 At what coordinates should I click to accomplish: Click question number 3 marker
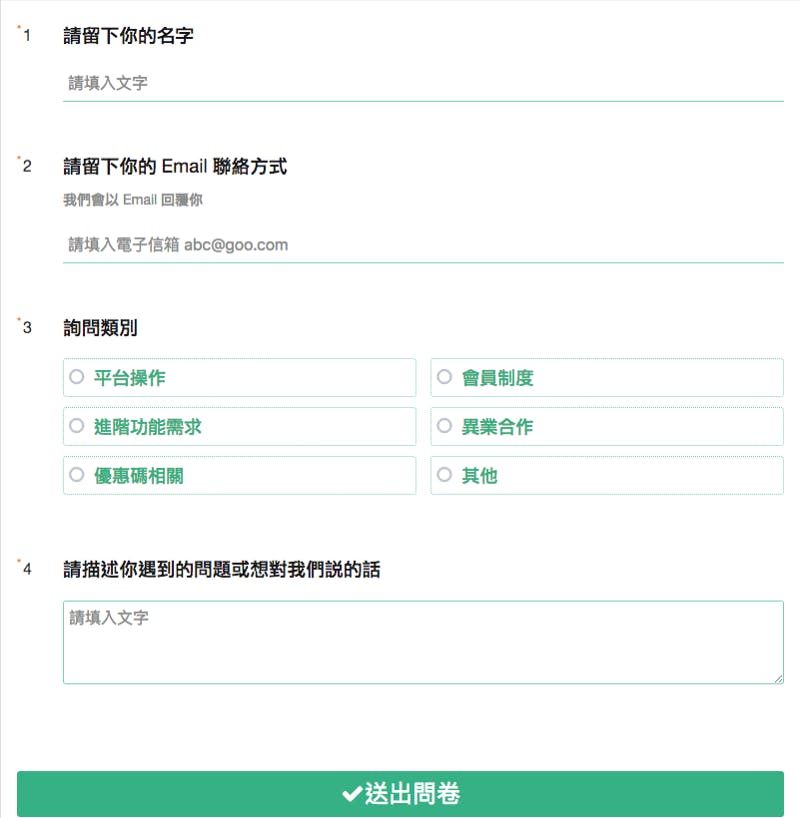(27, 327)
